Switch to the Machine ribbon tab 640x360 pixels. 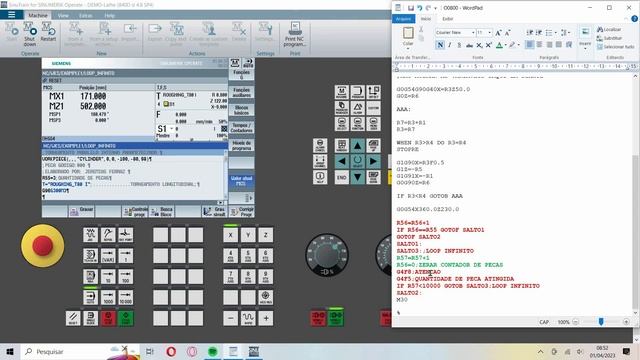point(38,15)
